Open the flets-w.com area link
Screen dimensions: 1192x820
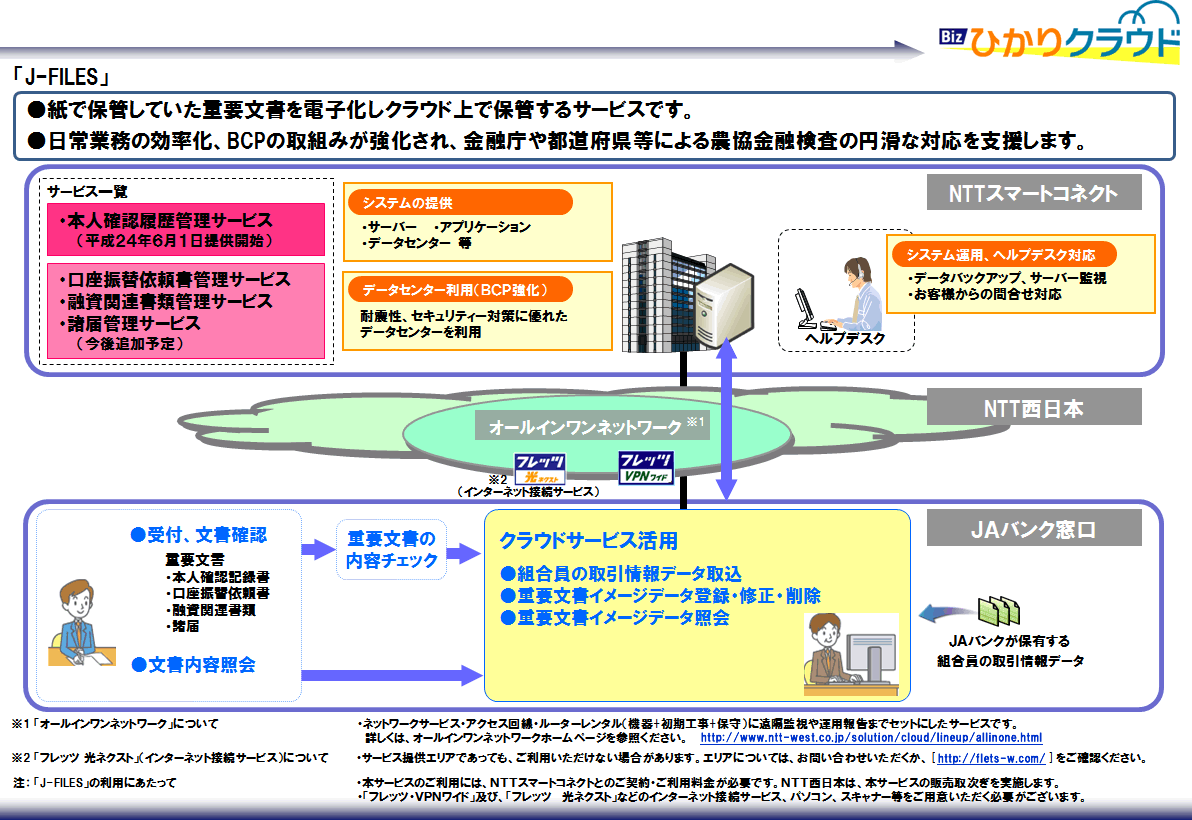[991, 758]
